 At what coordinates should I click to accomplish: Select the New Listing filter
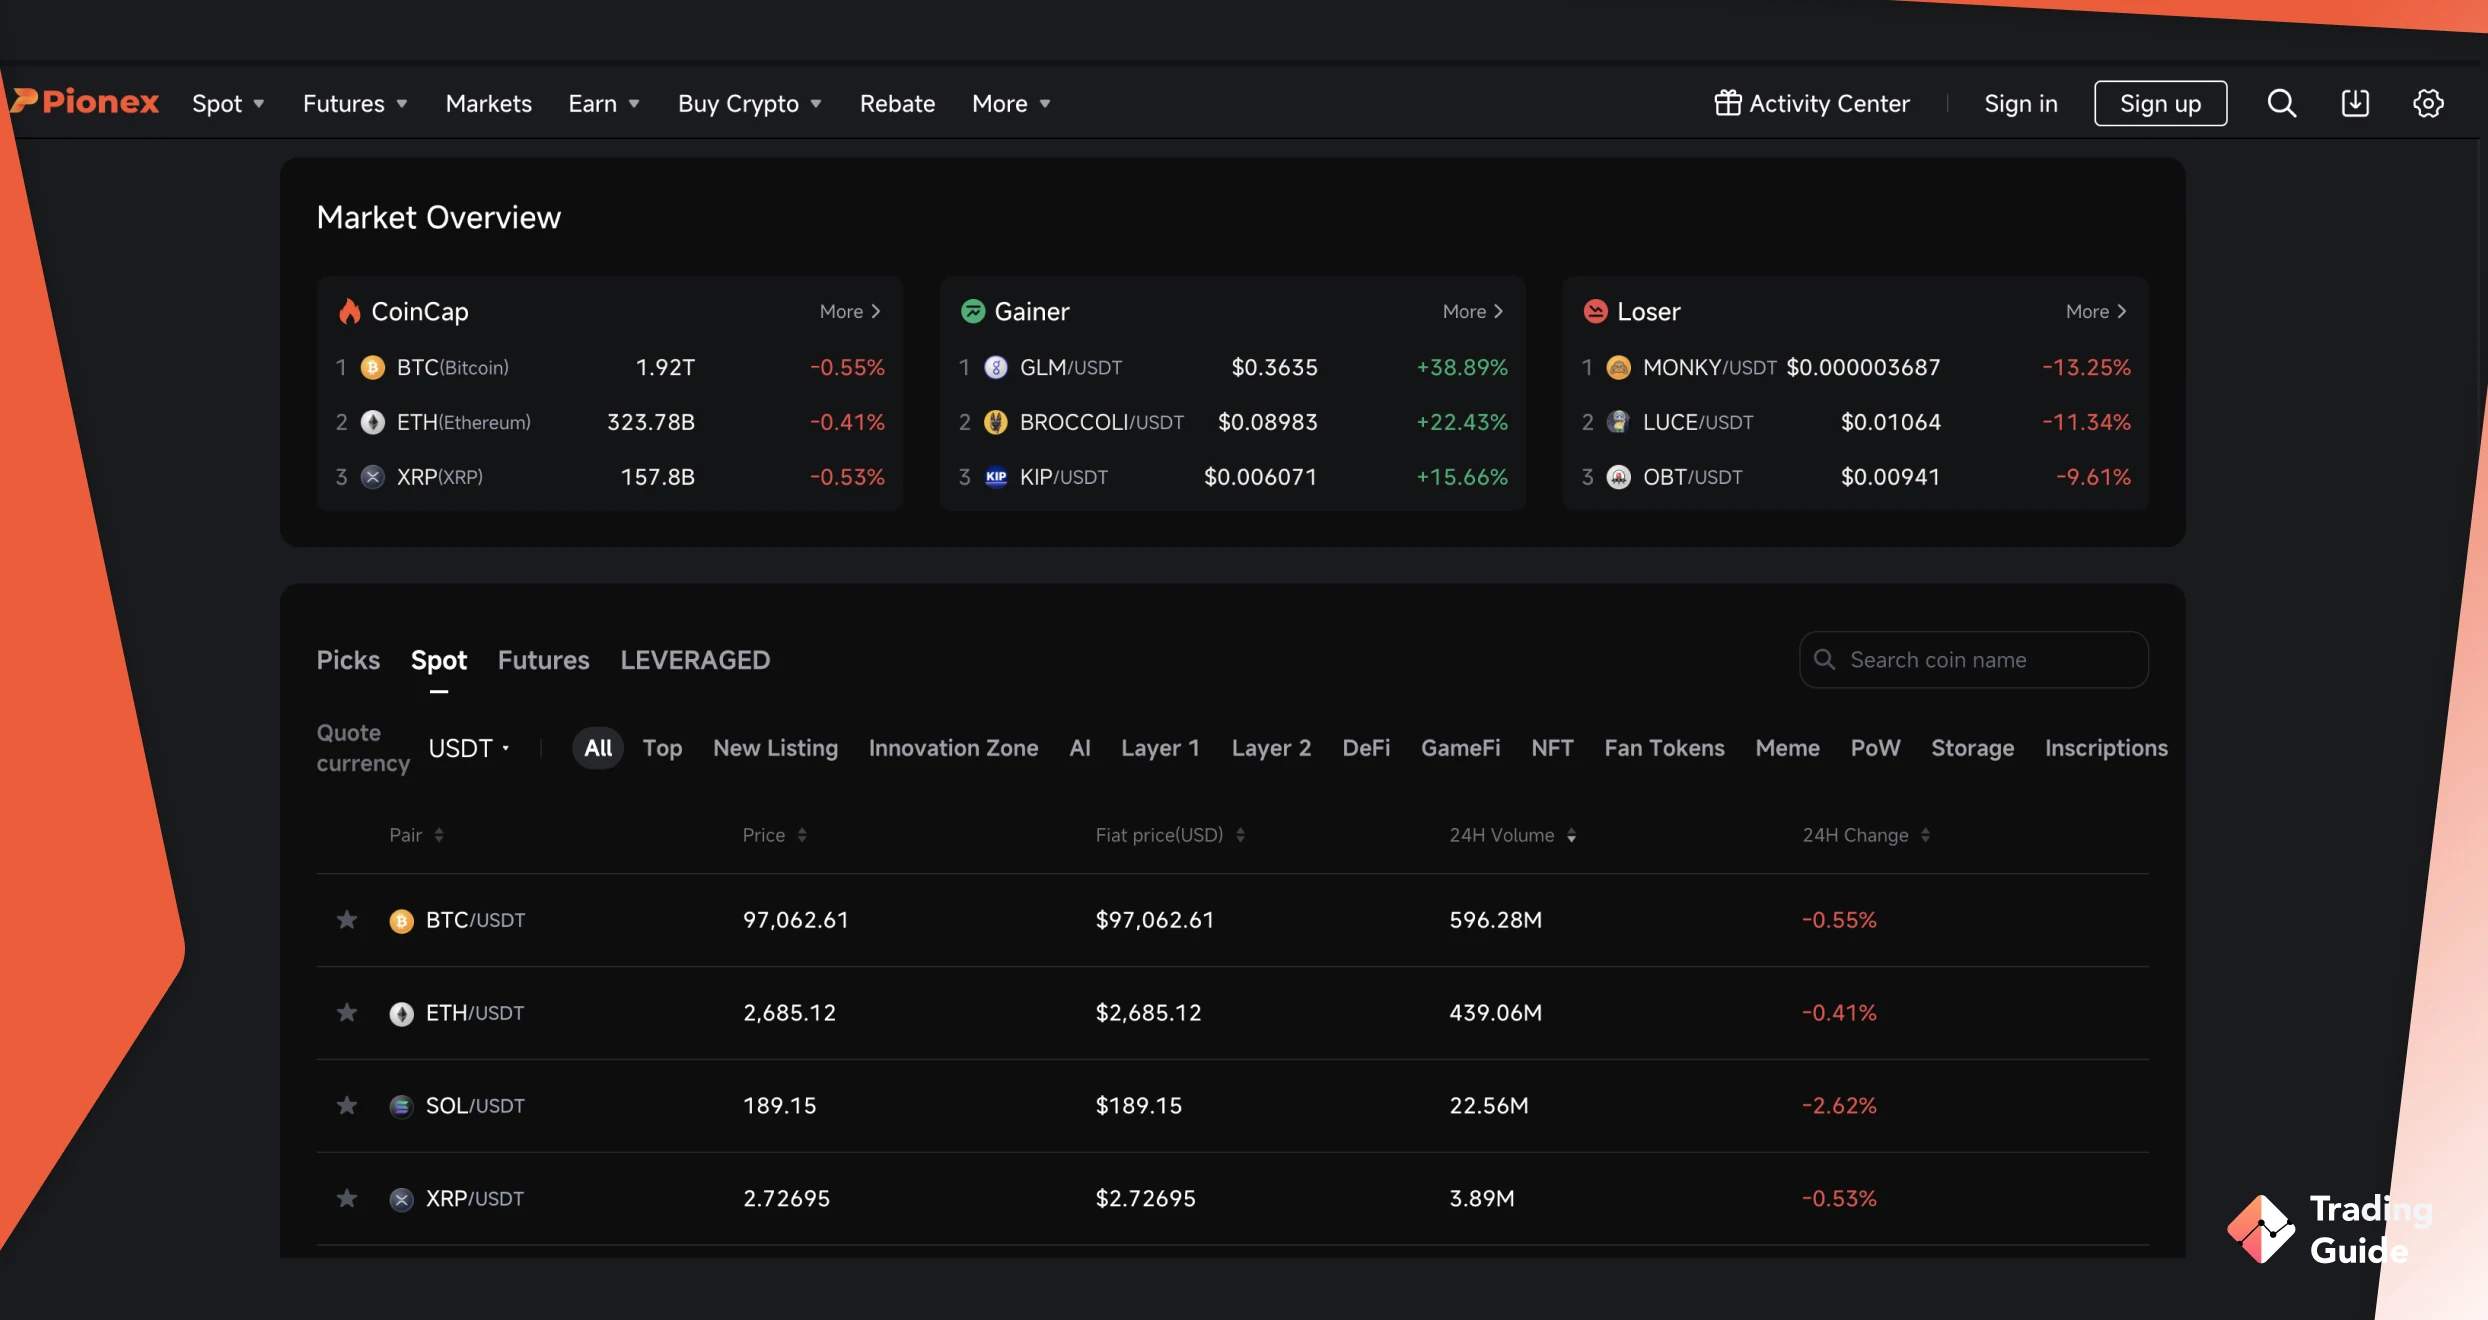click(775, 748)
